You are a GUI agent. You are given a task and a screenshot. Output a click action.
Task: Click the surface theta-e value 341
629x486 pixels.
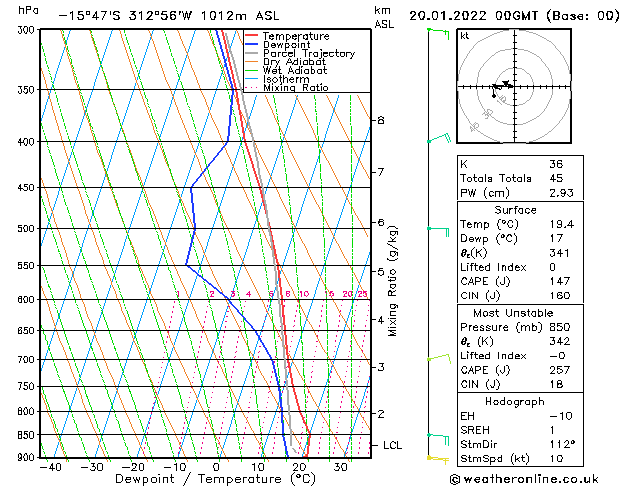pyautogui.click(x=559, y=253)
